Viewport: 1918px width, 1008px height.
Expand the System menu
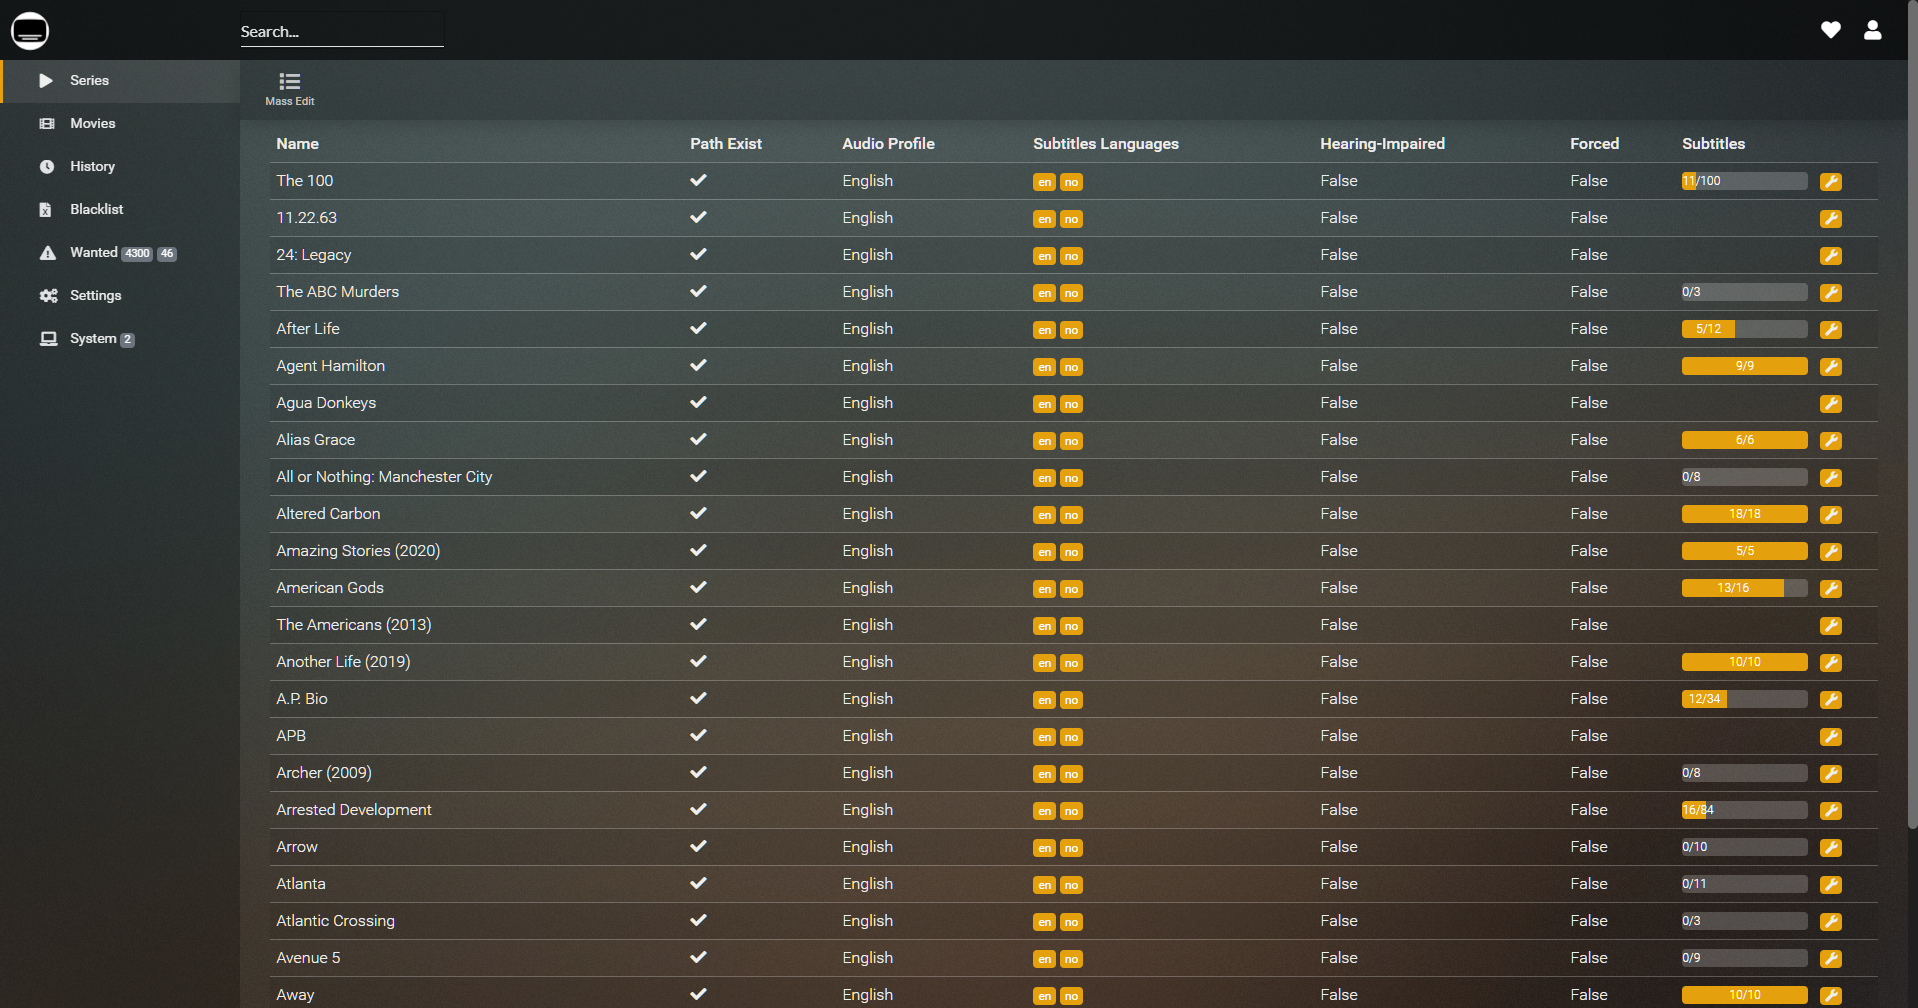(x=92, y=339)
